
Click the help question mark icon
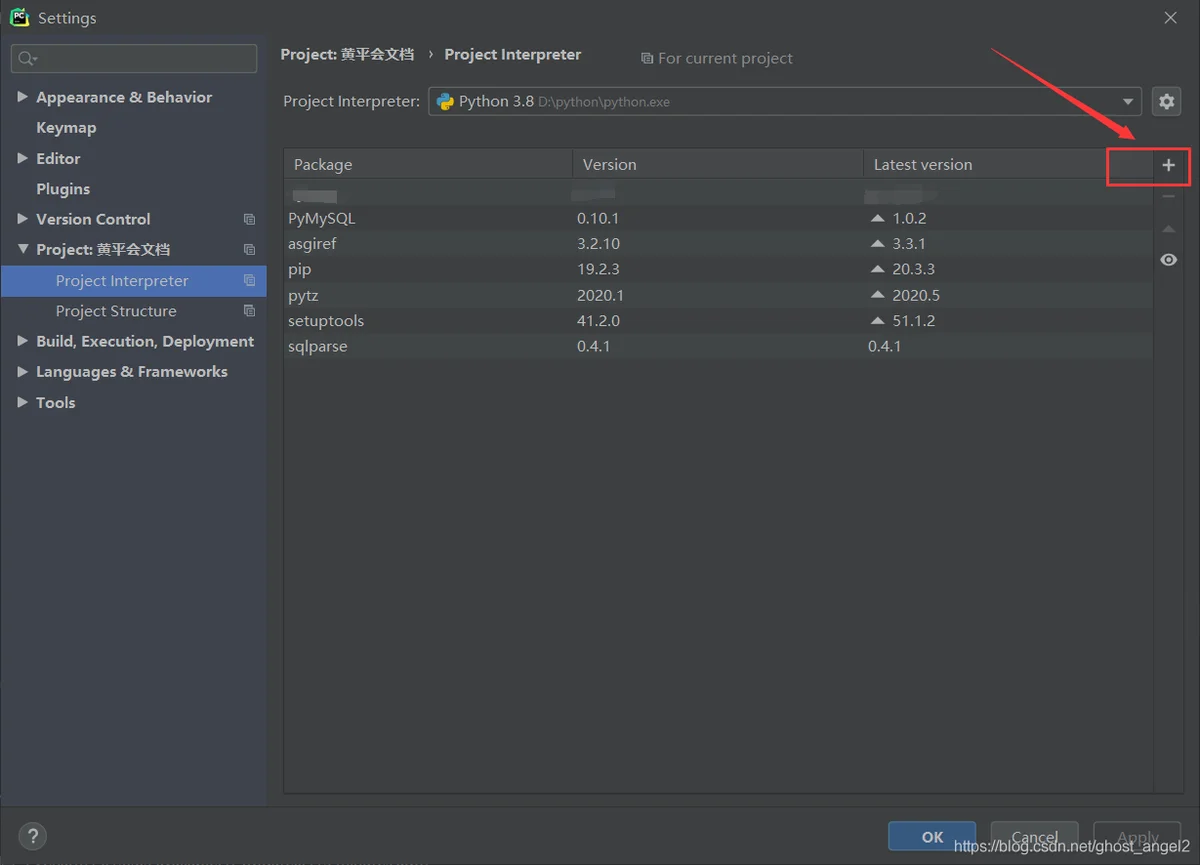coord(32,836)
